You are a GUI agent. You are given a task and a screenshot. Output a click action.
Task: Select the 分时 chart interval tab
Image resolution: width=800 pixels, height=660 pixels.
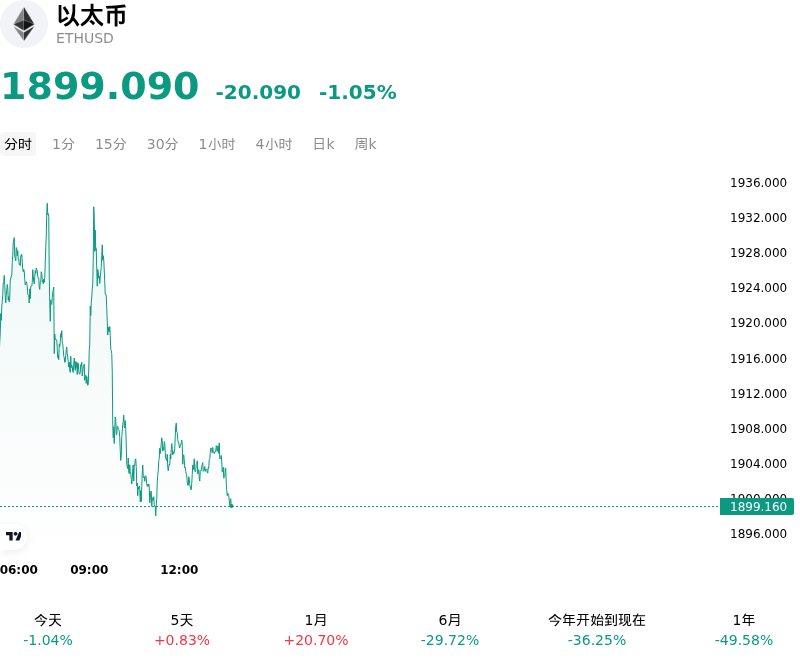coord(18,144)
